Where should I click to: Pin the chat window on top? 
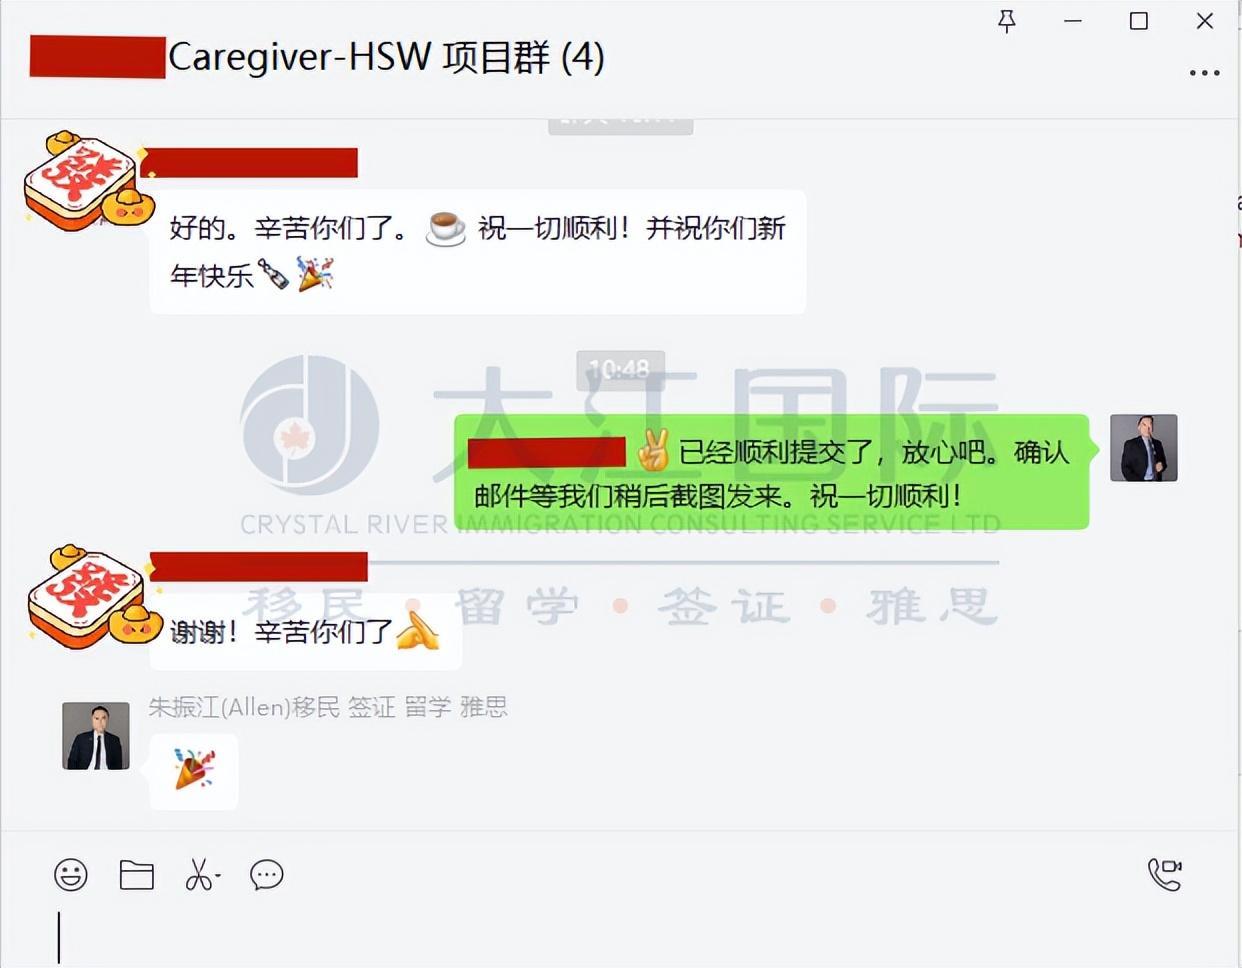pos(1007,21)
